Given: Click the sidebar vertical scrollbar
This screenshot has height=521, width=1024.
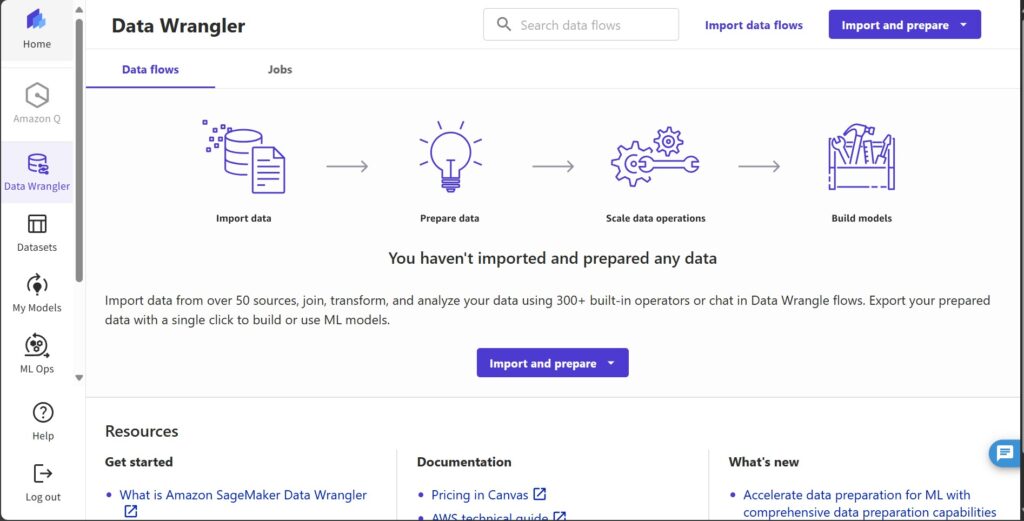Looking at the screenshot, I should [x=79, y=150].
